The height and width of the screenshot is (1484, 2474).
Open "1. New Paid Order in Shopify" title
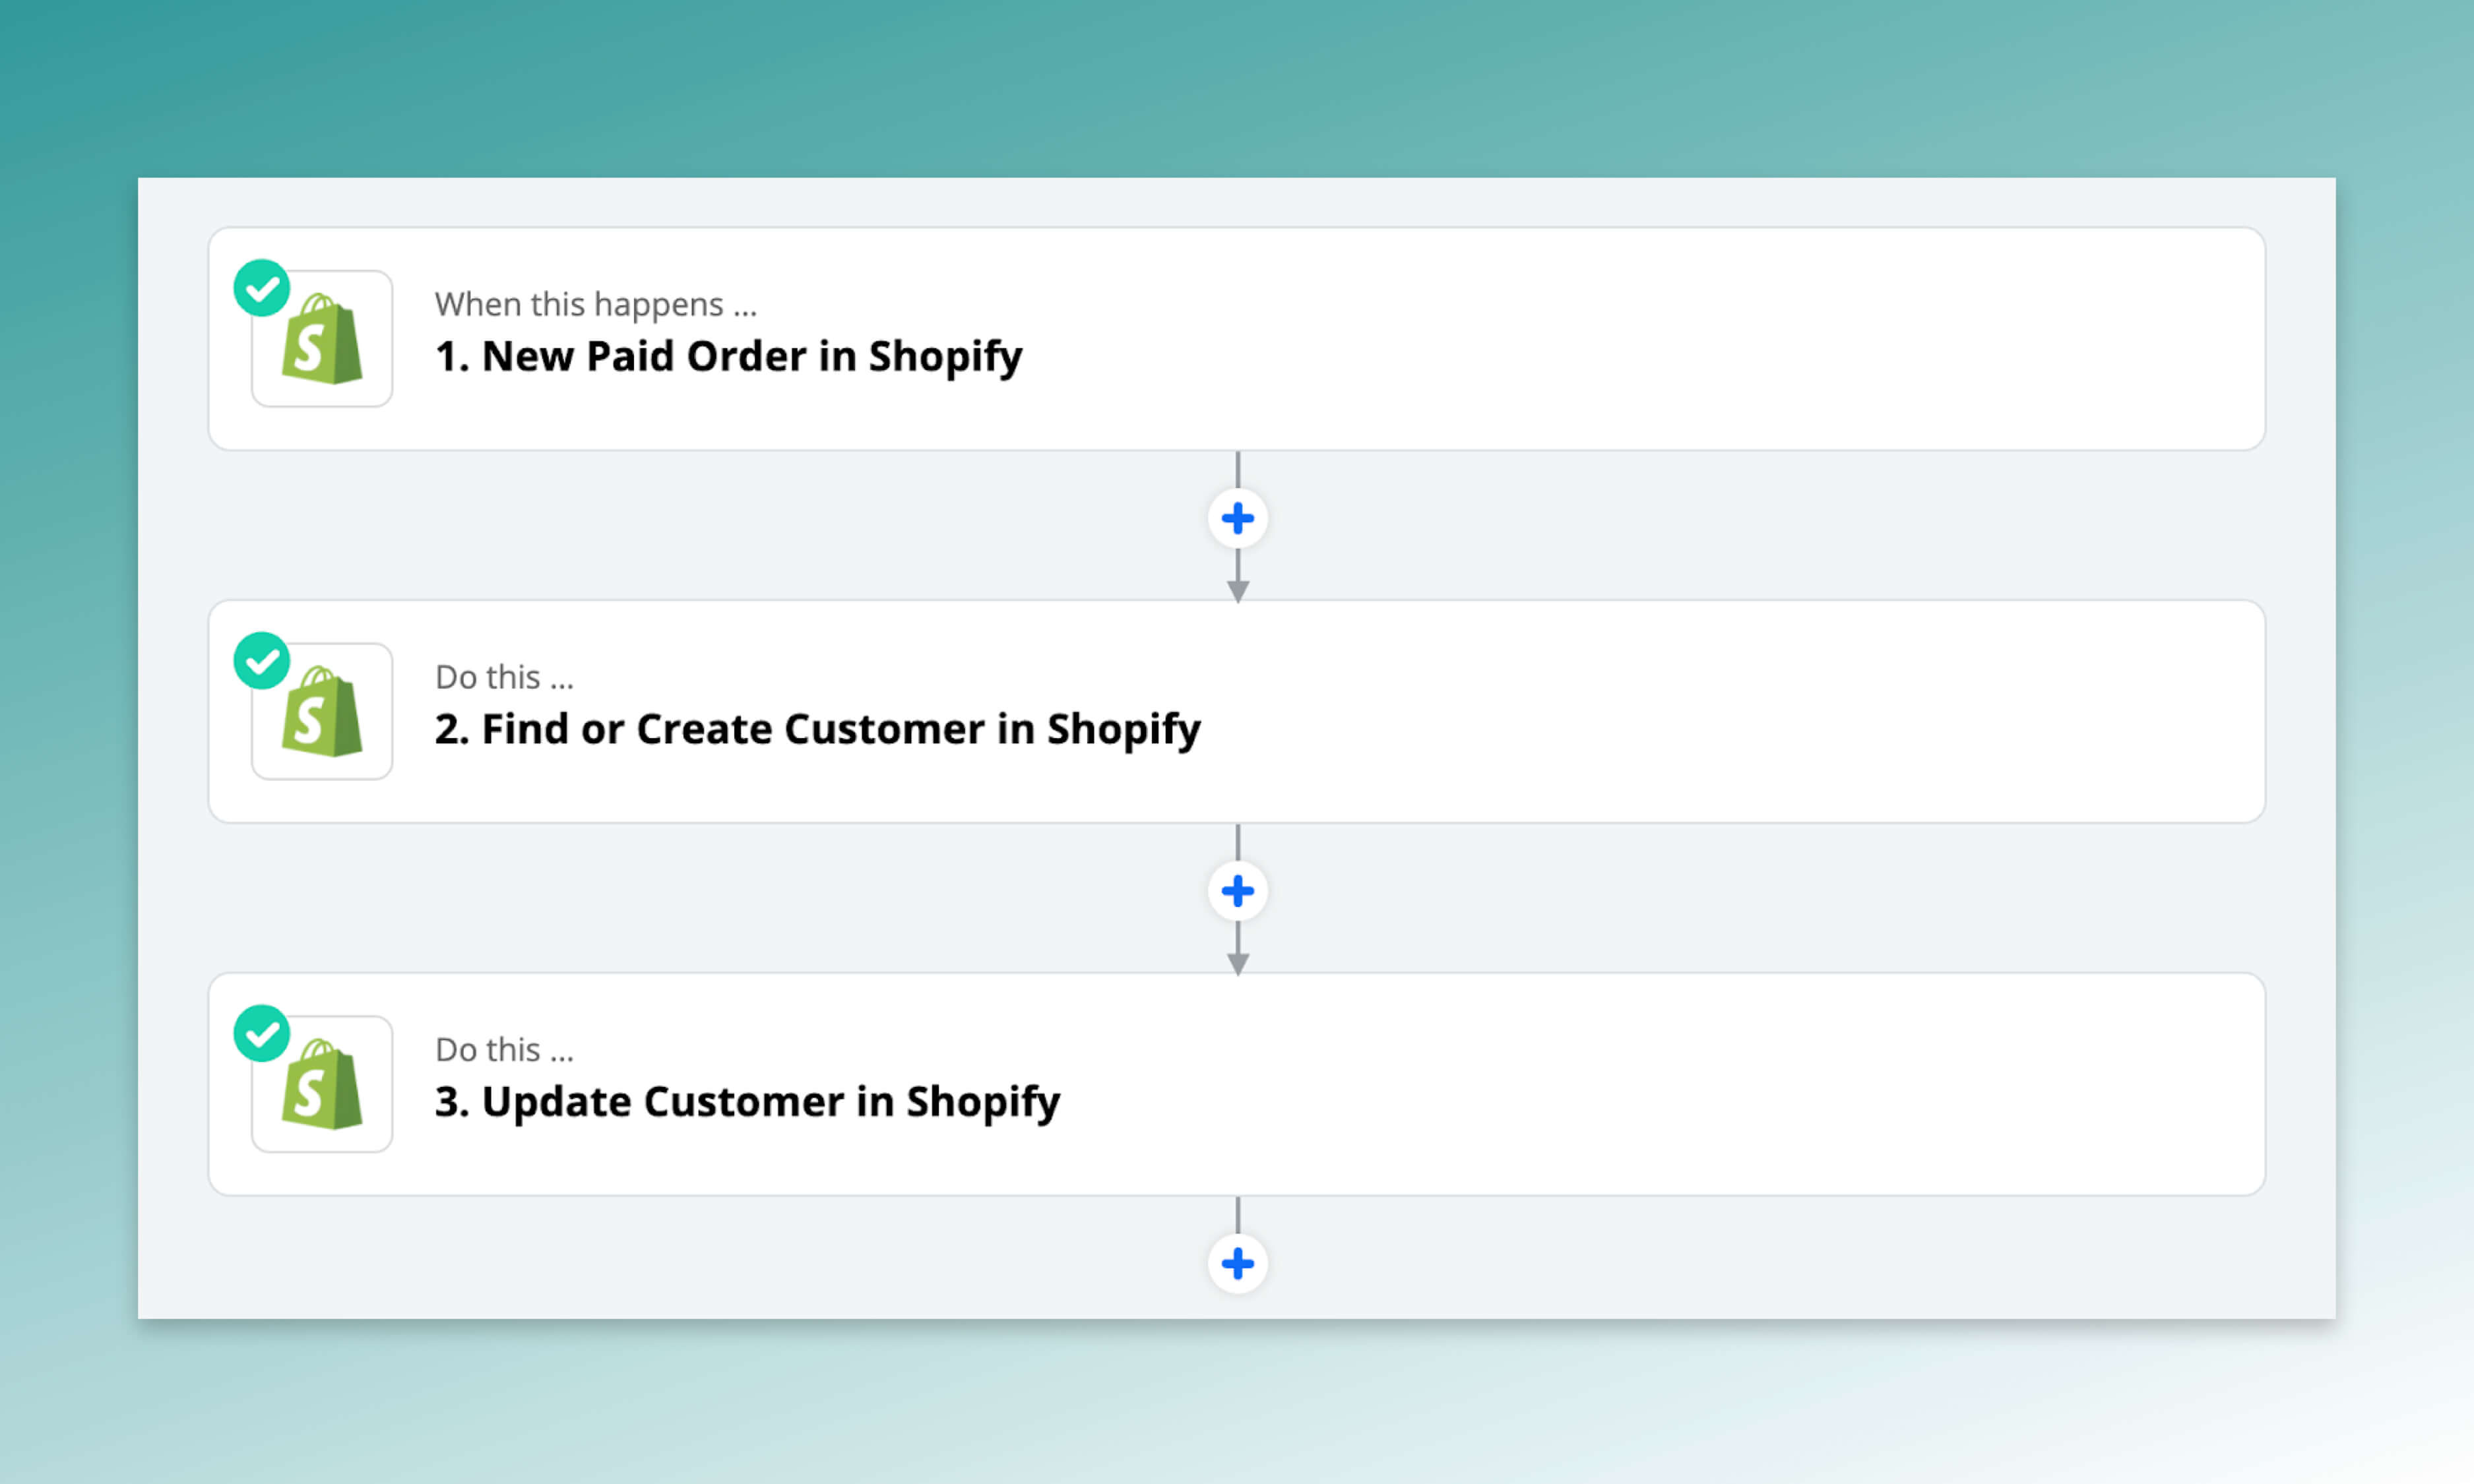728,357
